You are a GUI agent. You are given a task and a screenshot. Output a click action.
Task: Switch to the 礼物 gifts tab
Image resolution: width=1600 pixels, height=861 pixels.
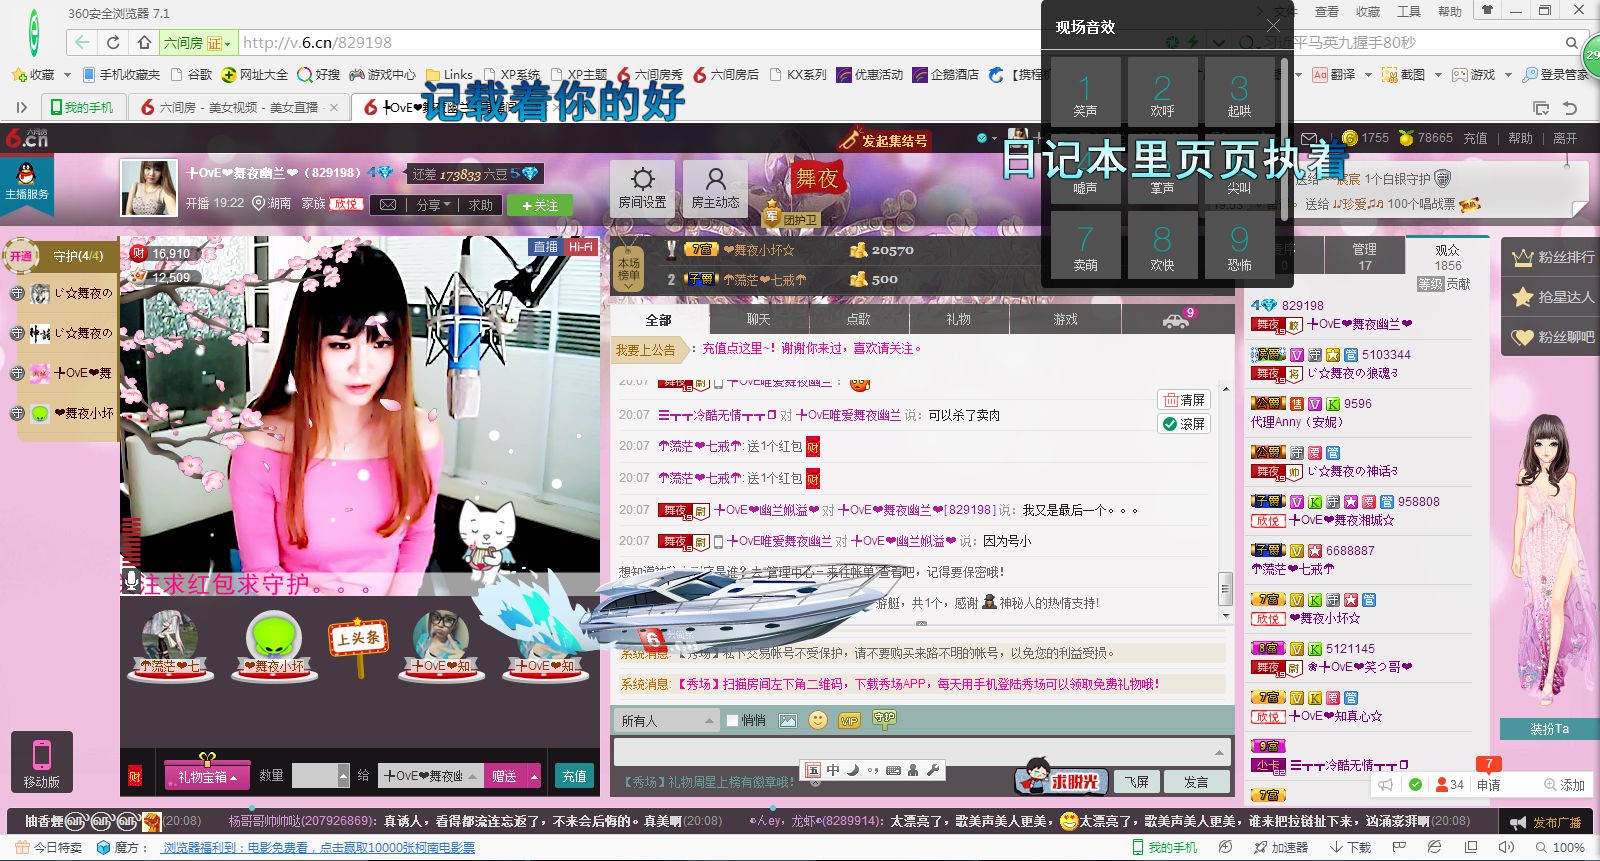(959, 320)
